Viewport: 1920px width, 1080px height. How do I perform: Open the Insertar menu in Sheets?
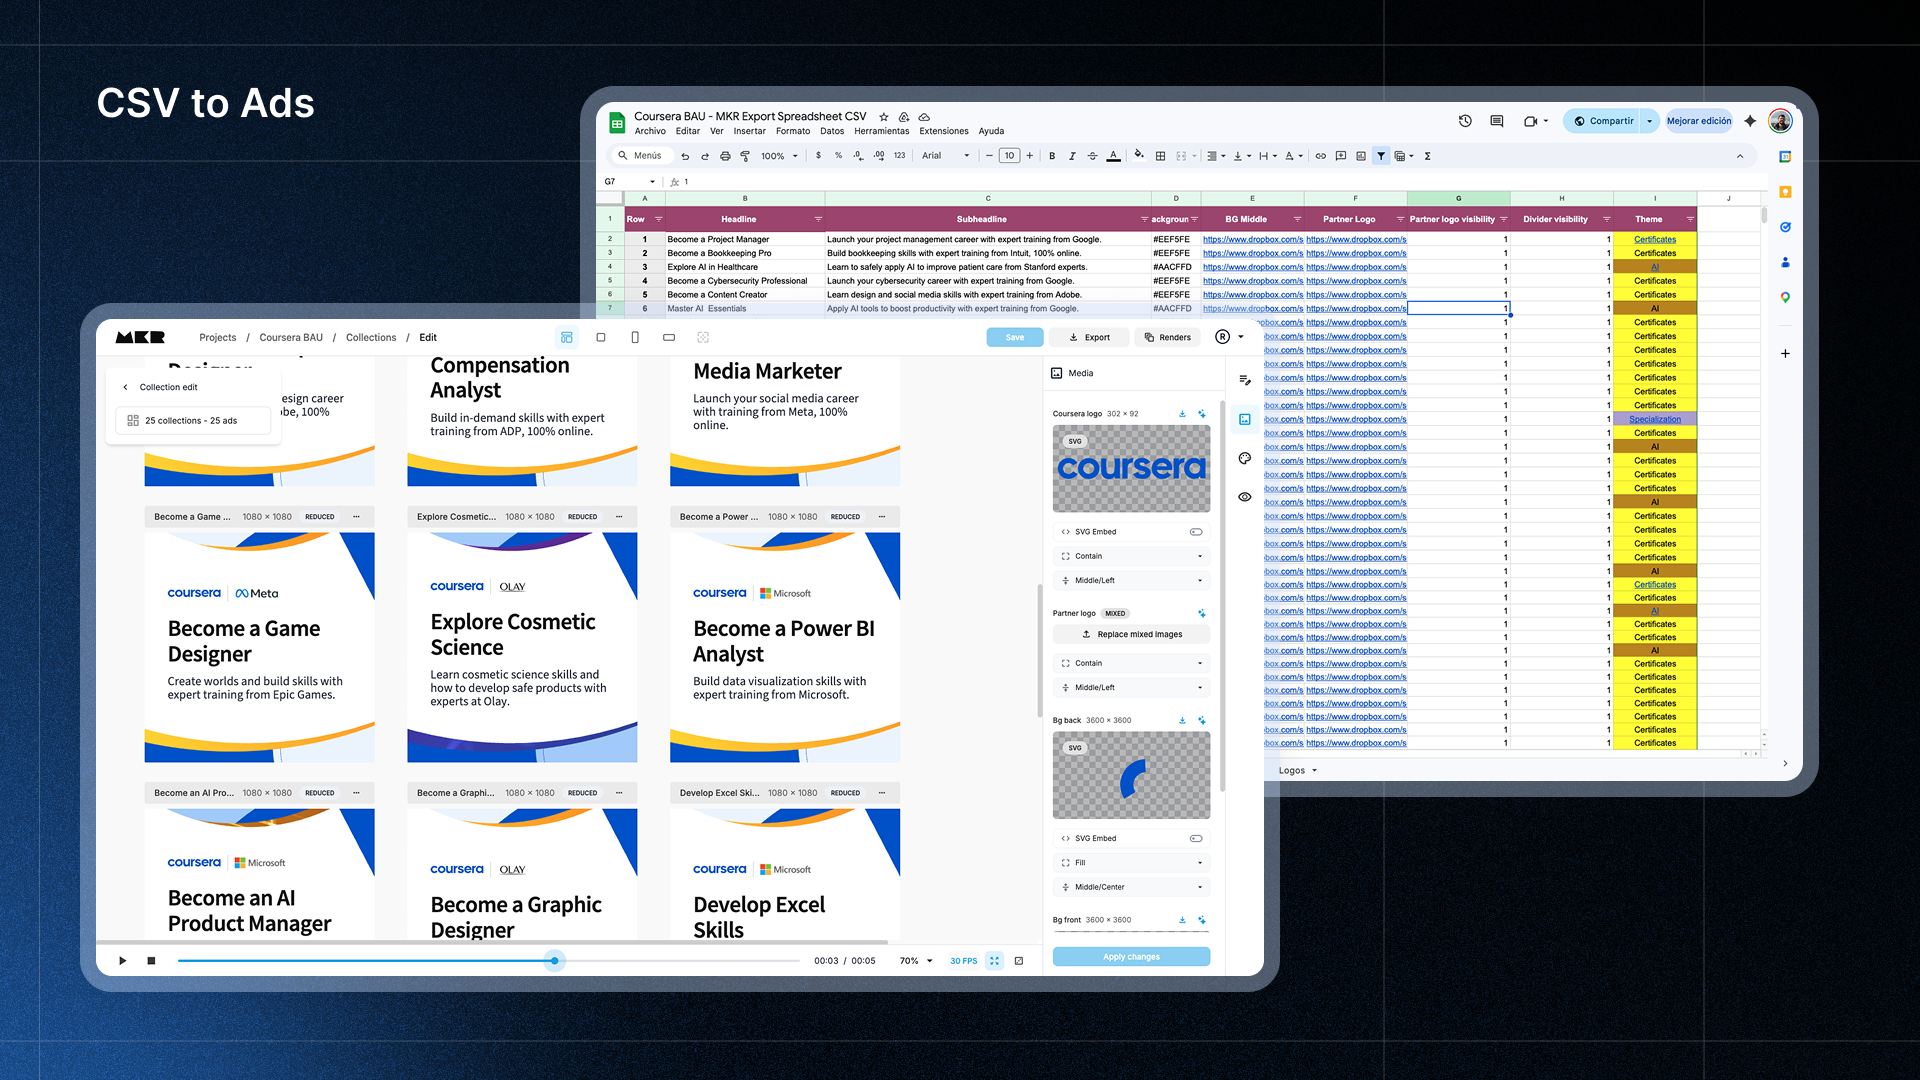(x=749, y=131)
